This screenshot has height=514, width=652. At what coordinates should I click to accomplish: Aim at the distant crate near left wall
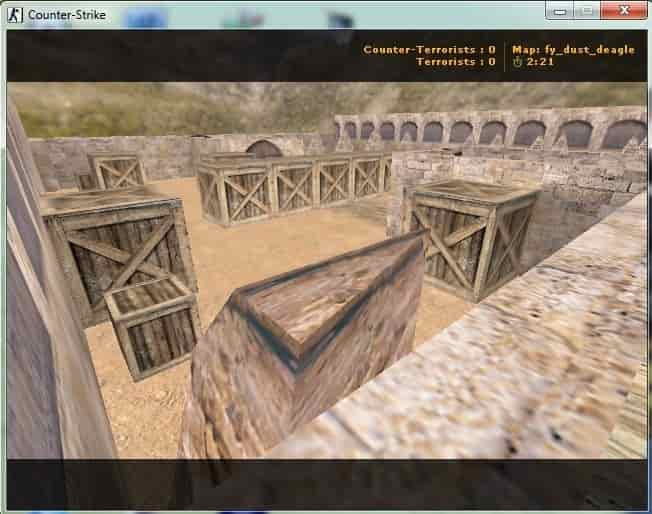click(x=116, y=170)
